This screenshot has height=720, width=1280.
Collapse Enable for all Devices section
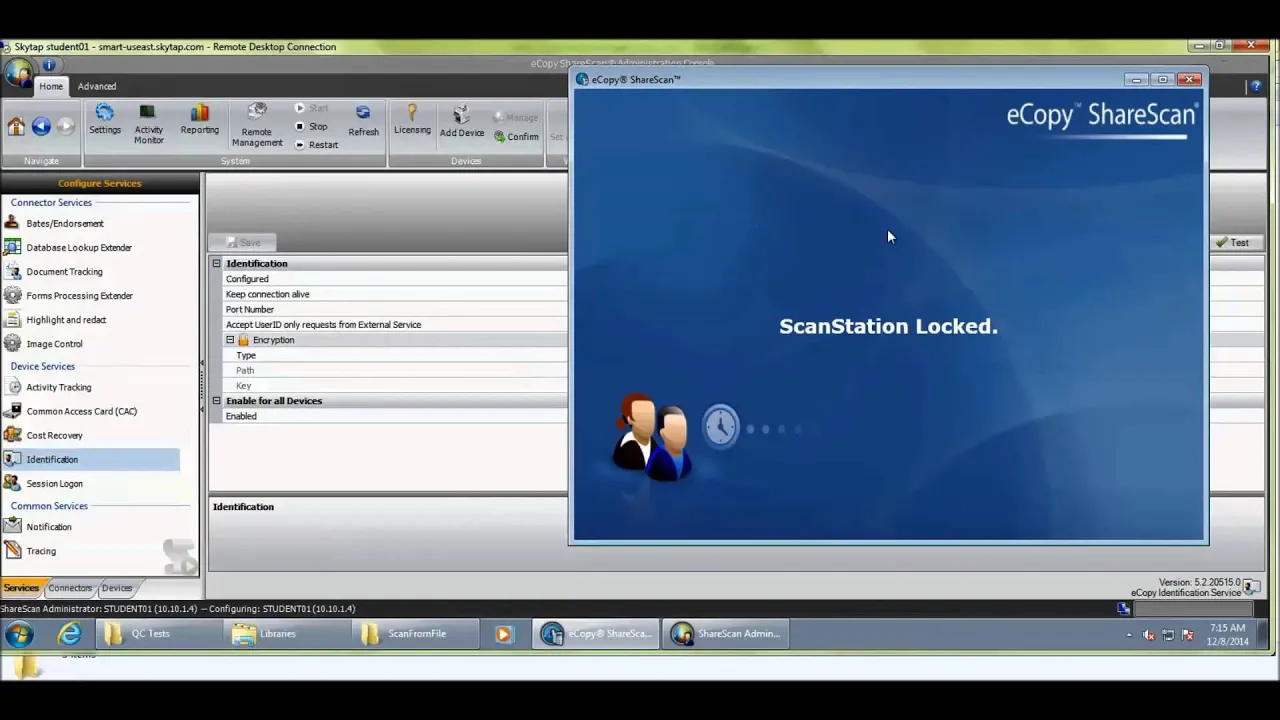coord(216,401)
